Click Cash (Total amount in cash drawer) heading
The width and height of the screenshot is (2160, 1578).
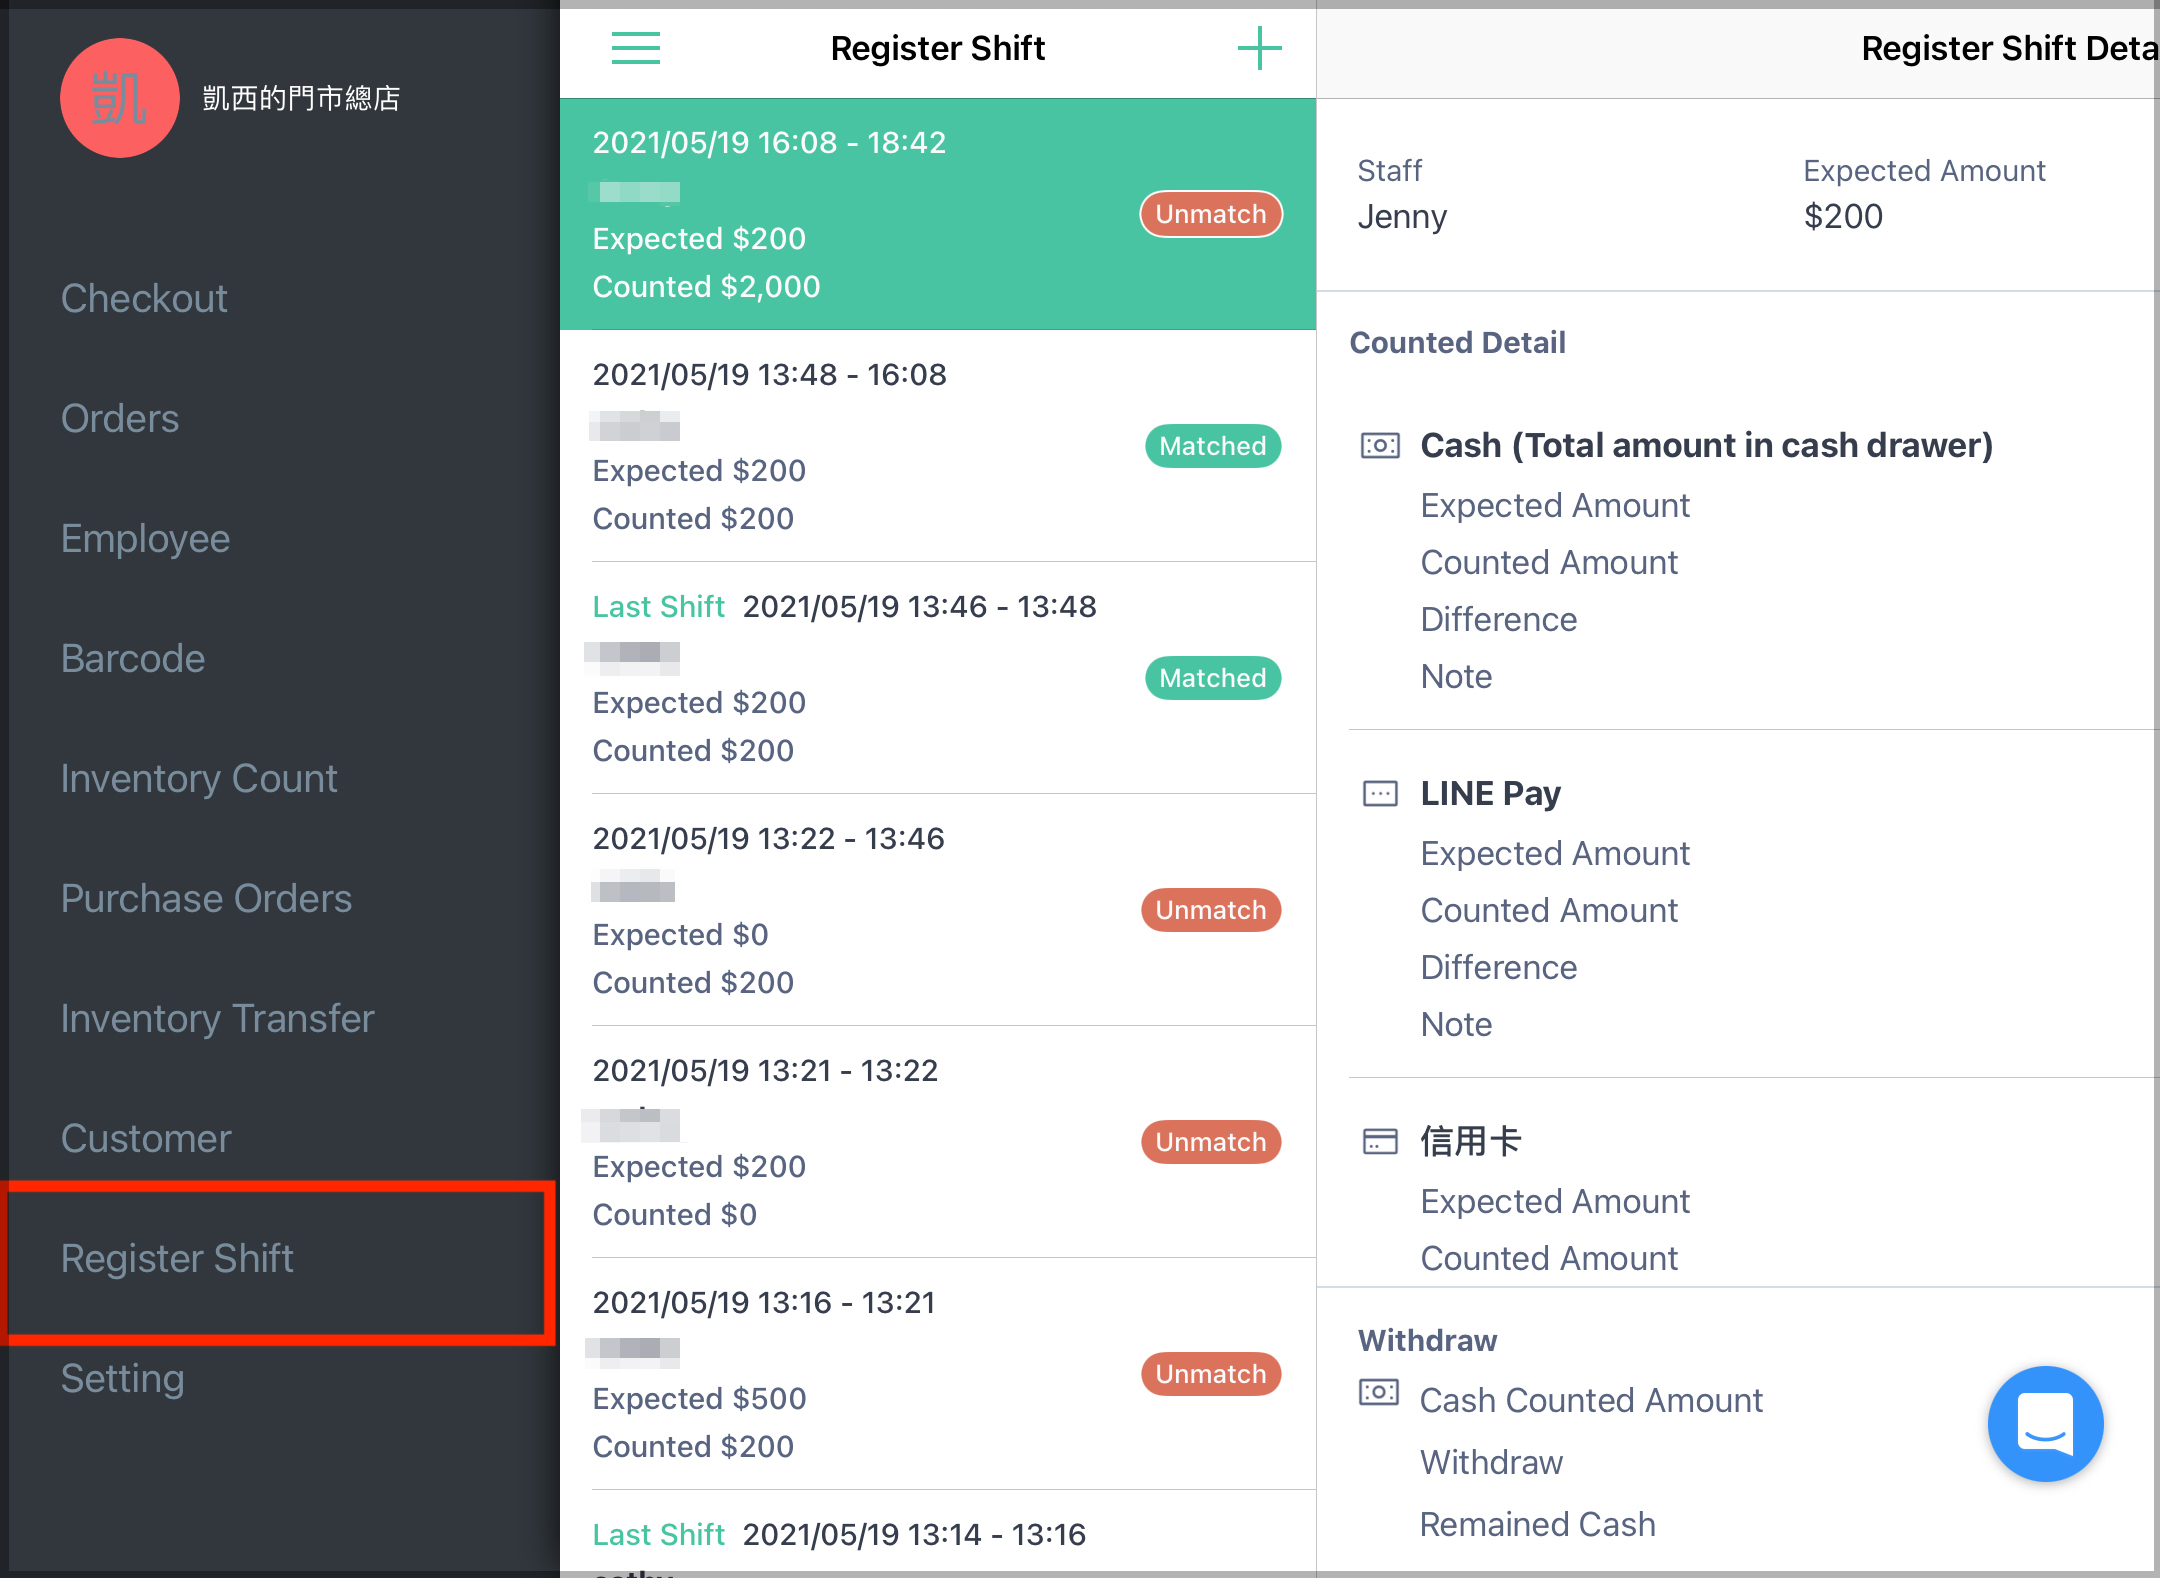pos(1707,445)
